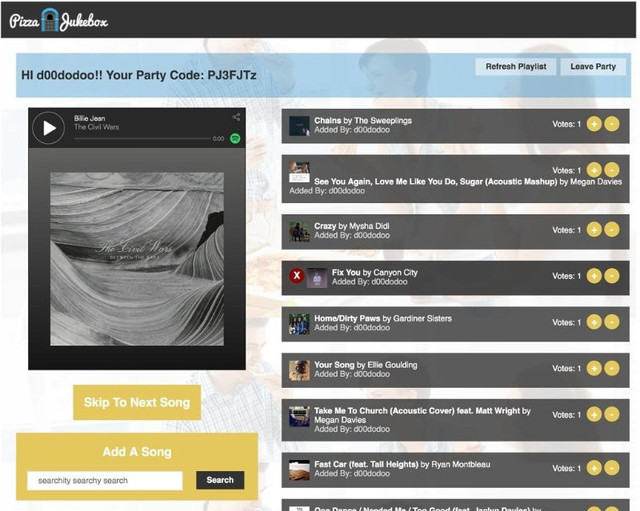Click the Take Me To Church thumbnail
The height and width of the screenshot is (511, 640).
pos(299,416)
